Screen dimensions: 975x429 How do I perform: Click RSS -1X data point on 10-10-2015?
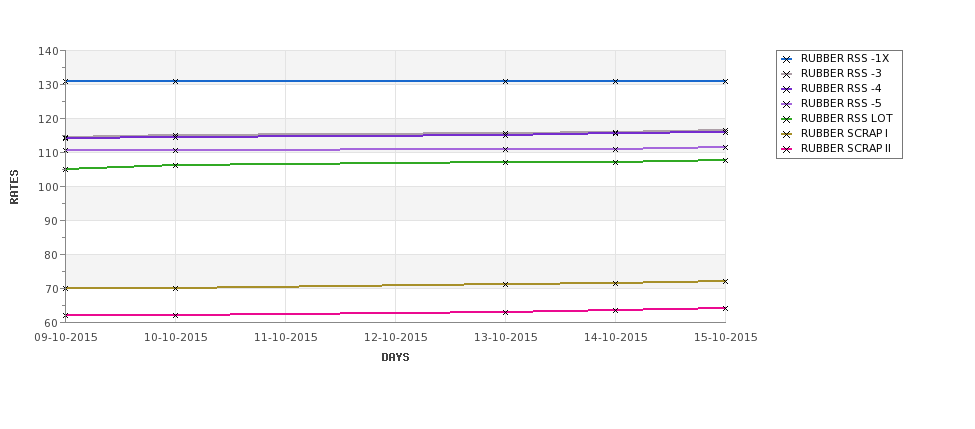pos(175,81)
